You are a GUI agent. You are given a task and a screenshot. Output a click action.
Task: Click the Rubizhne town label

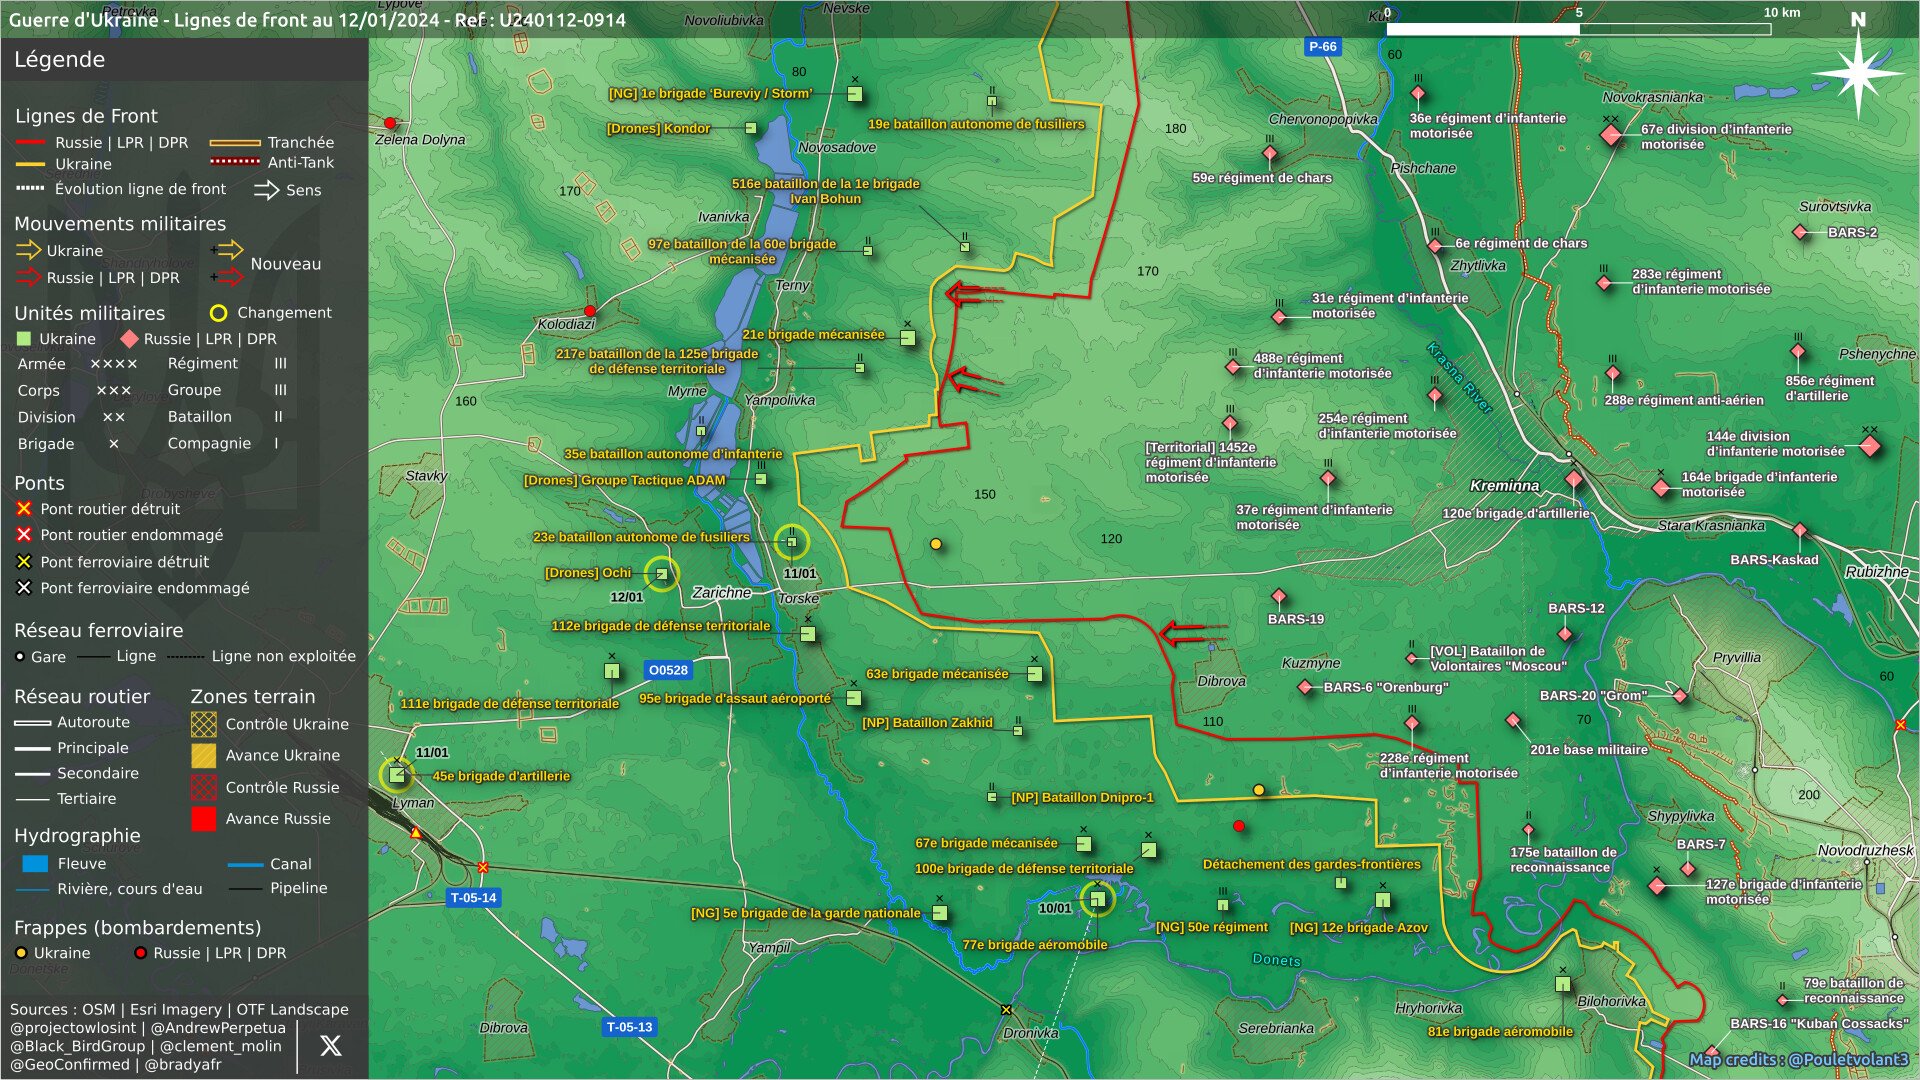pos(1877,572)
